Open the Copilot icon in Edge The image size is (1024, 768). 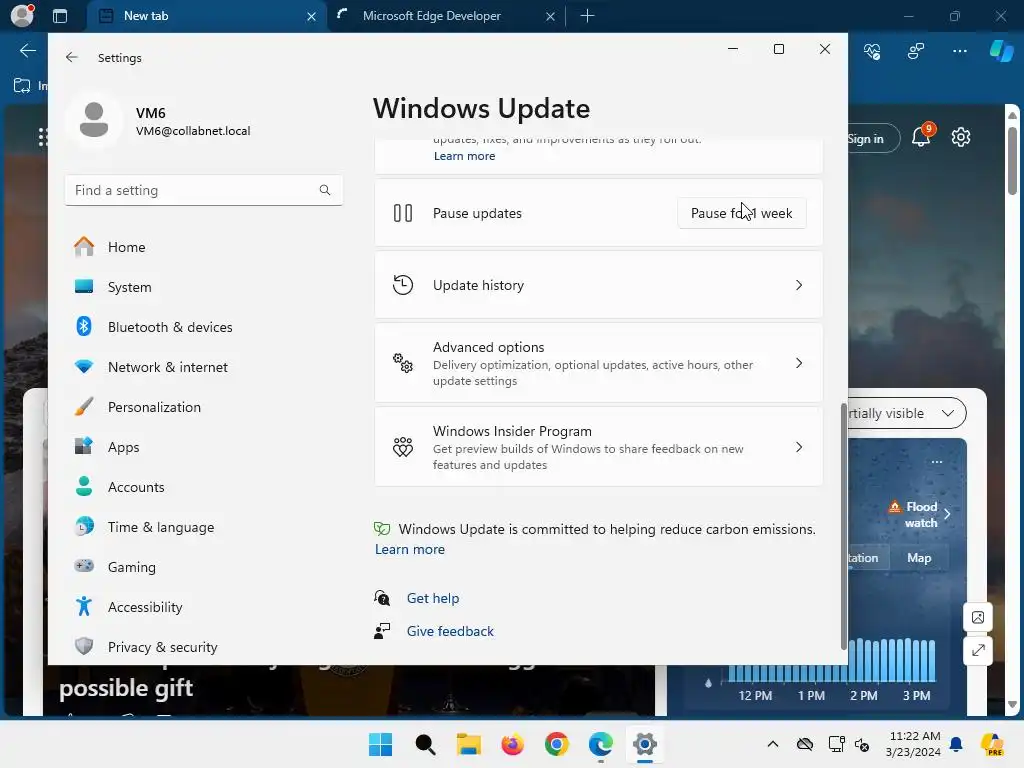pos(1001,51)
